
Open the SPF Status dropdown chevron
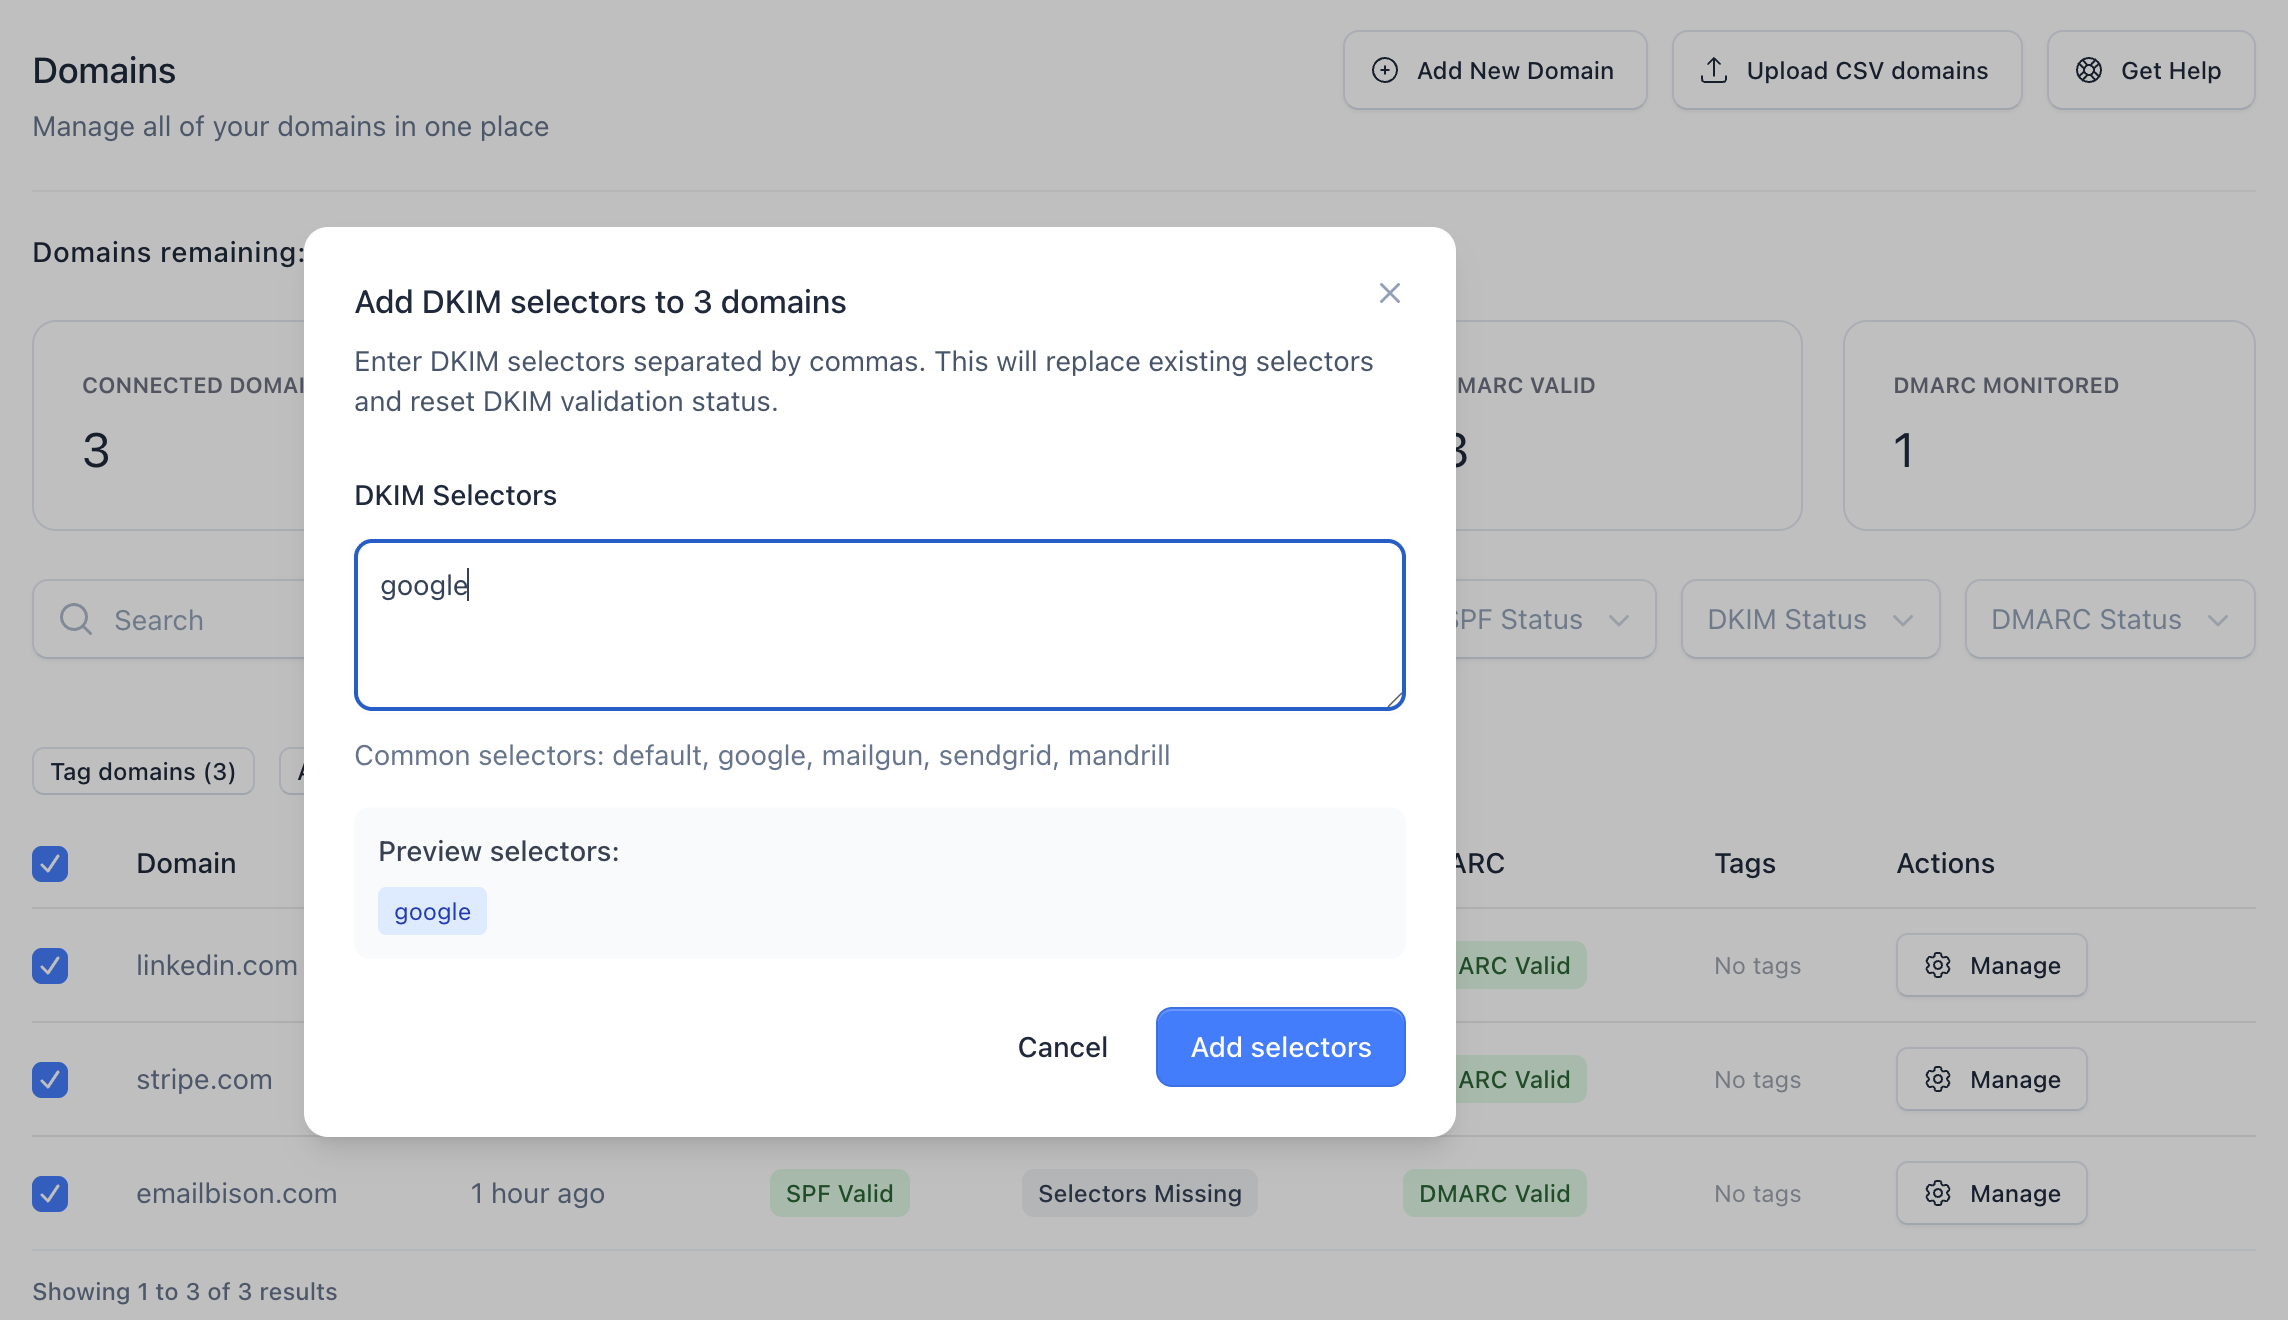coord(1619,620)
